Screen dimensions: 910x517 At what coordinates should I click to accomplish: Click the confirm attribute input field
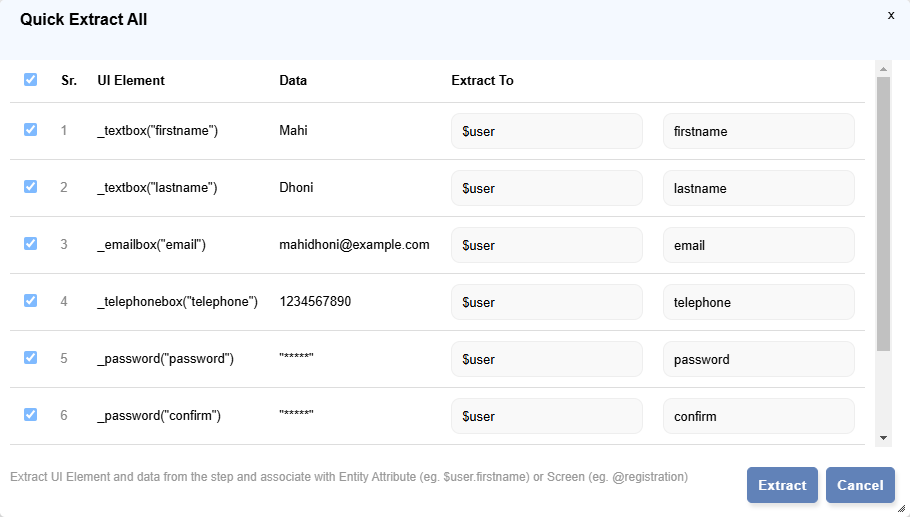click(x=758, y=416)
